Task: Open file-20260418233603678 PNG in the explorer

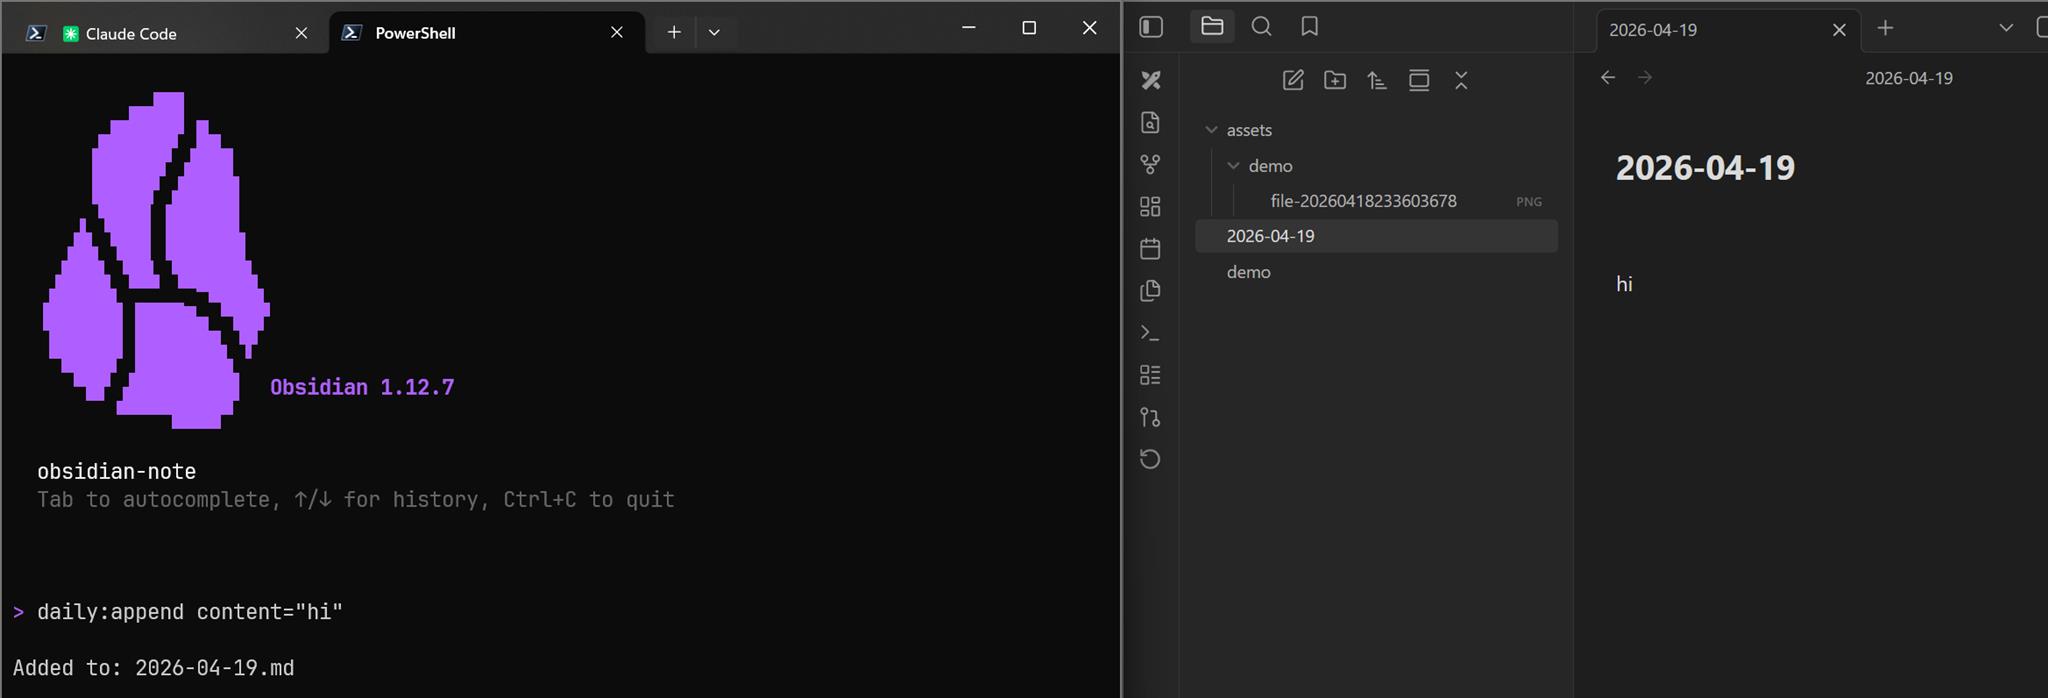Action: 1363,201
